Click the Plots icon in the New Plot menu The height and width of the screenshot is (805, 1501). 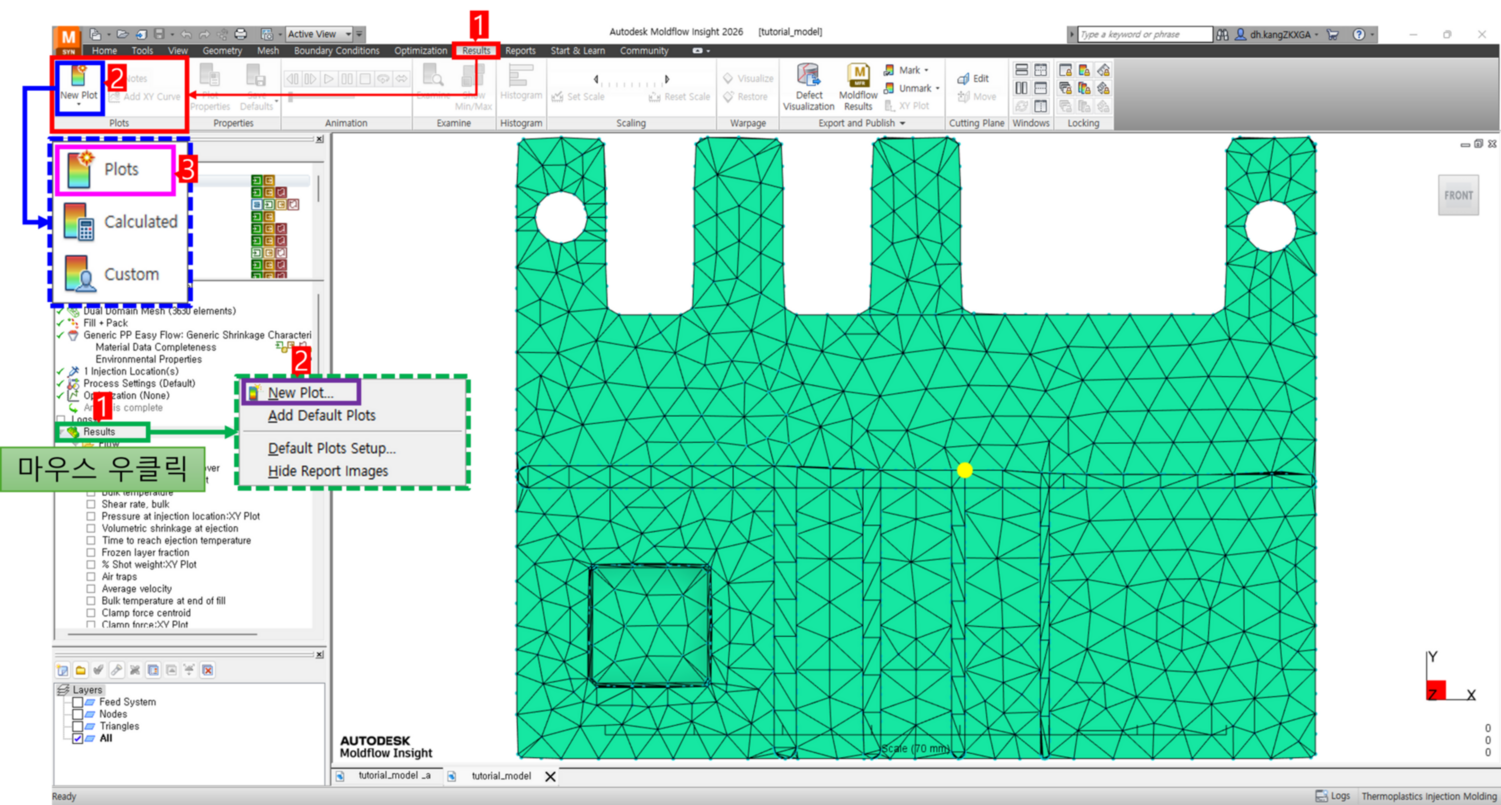[x=79, y=168]
